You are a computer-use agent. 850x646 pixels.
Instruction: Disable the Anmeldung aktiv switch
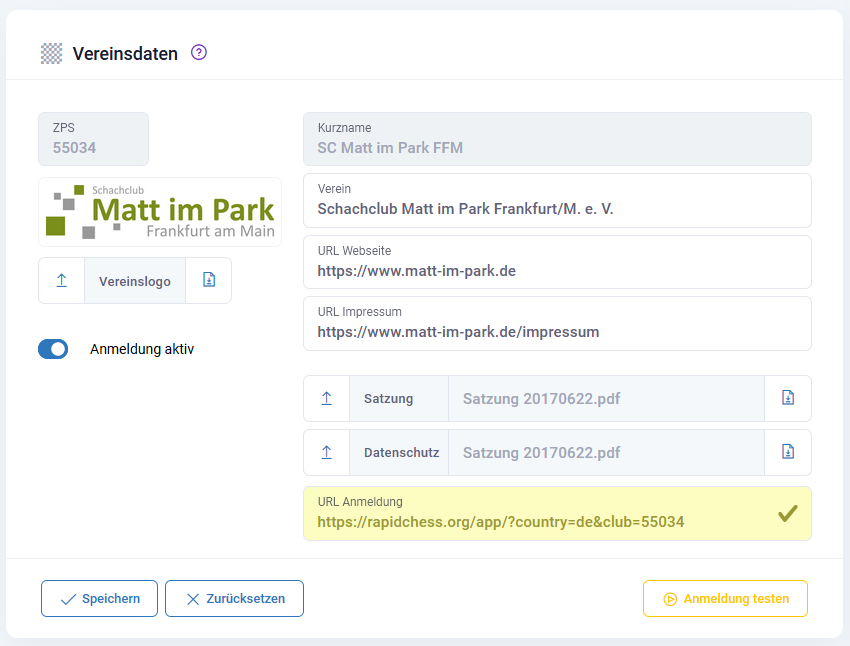(53, 349)
